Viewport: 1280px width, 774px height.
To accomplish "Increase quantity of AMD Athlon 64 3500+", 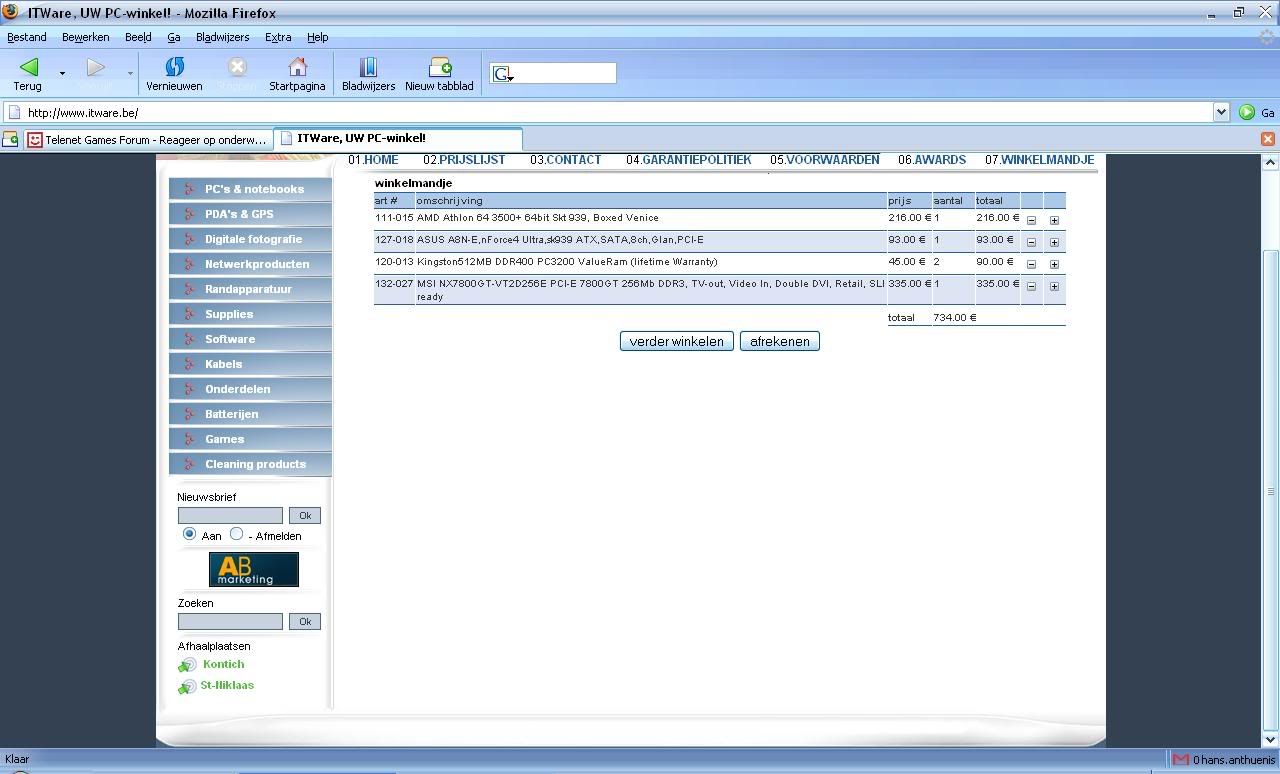I will pos(1054,220).
